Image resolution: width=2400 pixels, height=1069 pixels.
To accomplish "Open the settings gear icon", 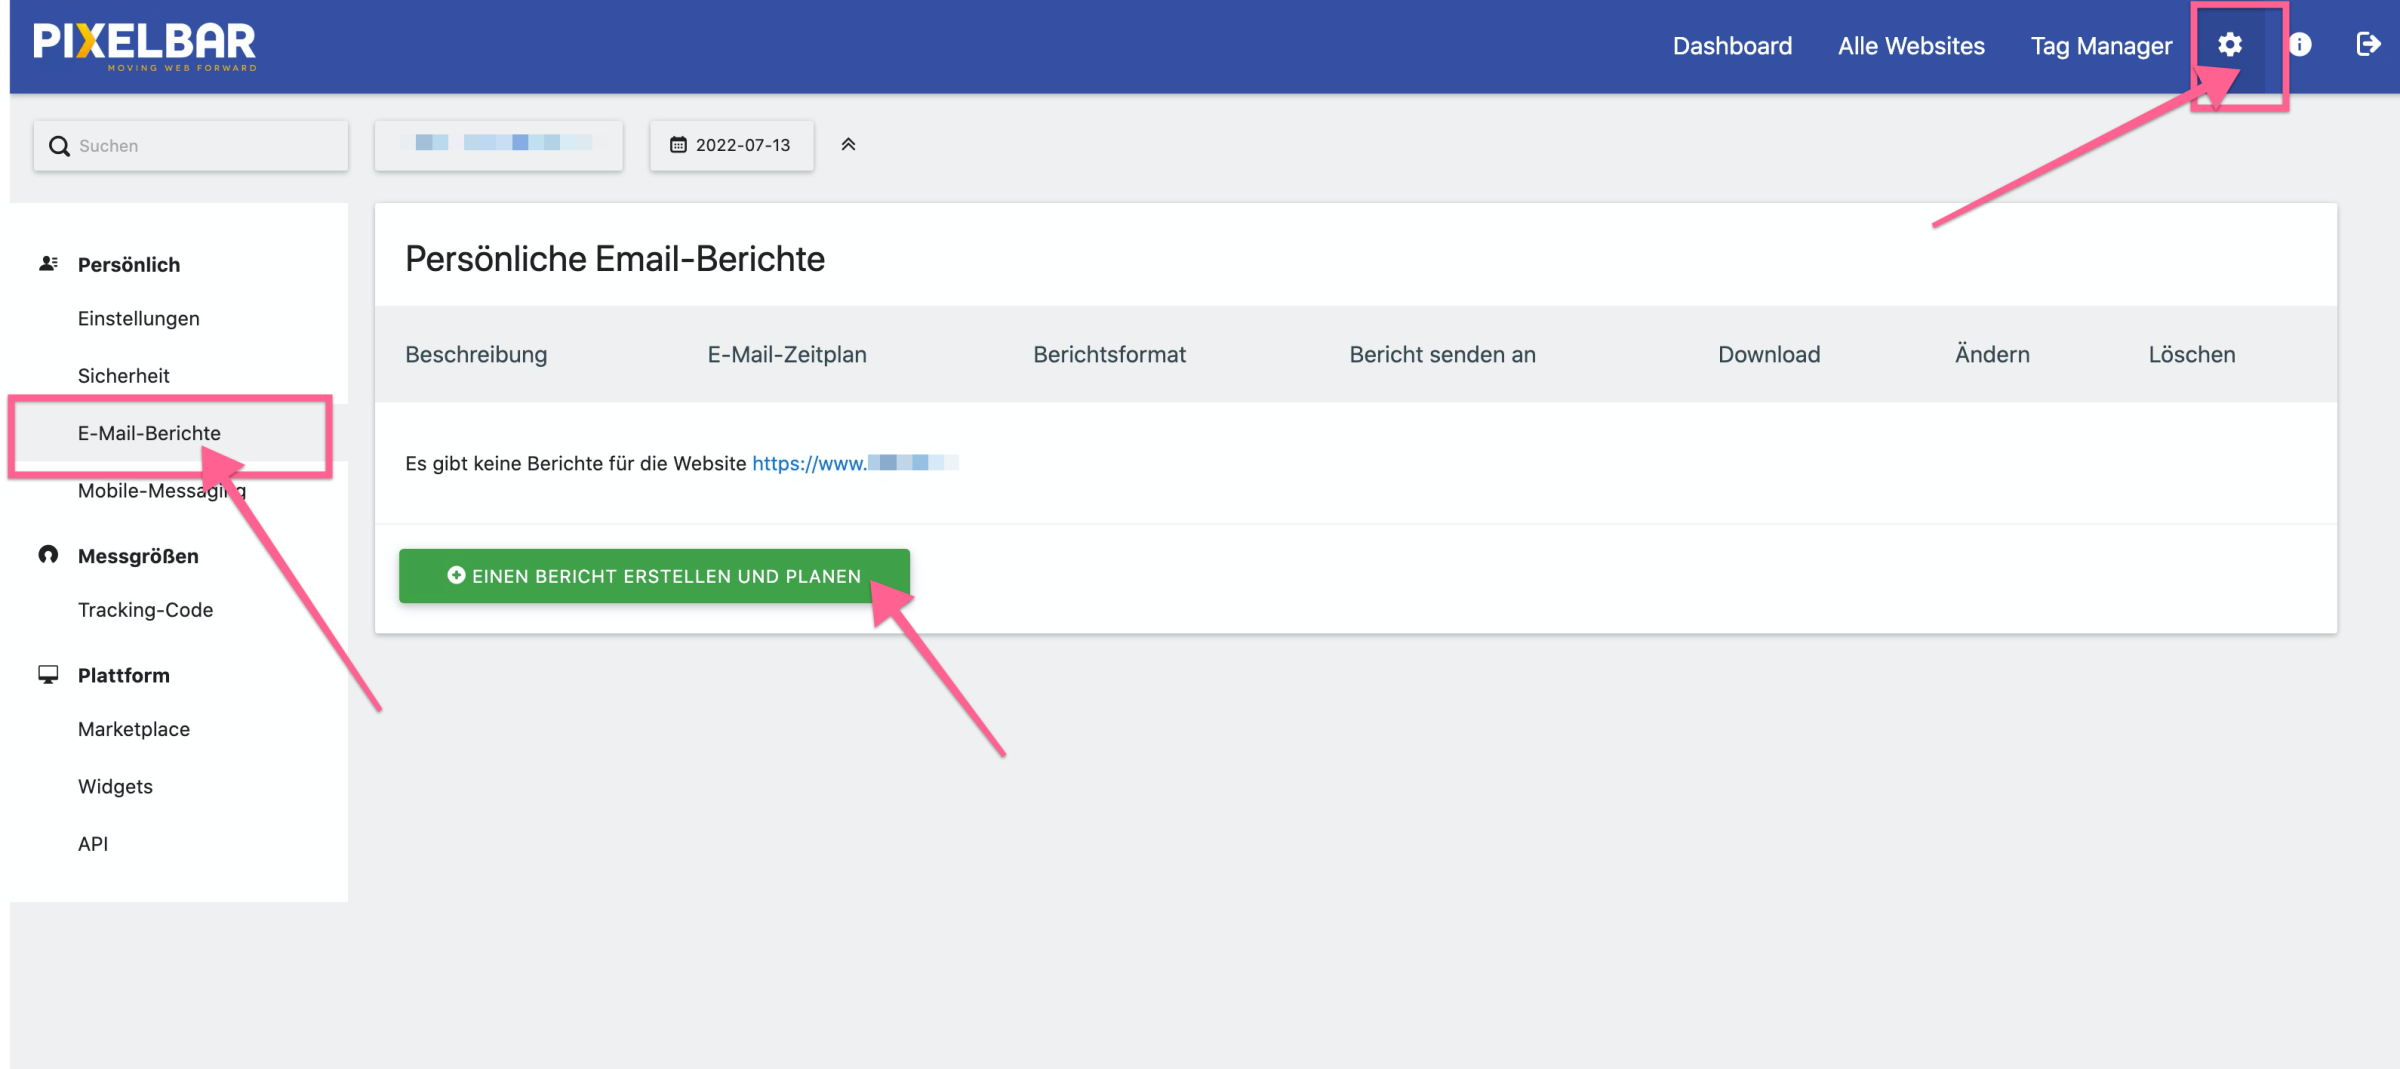I will [x=2229, y=45].
